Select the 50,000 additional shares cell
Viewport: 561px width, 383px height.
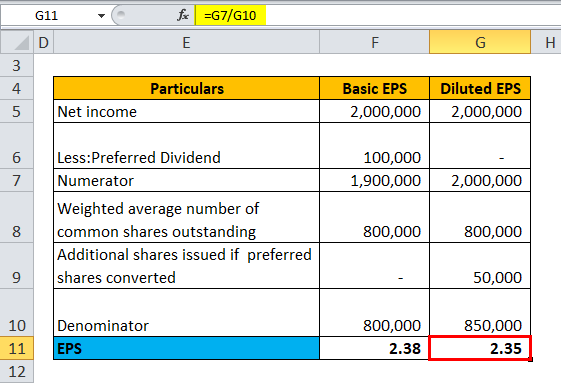[x=480, y=266]
